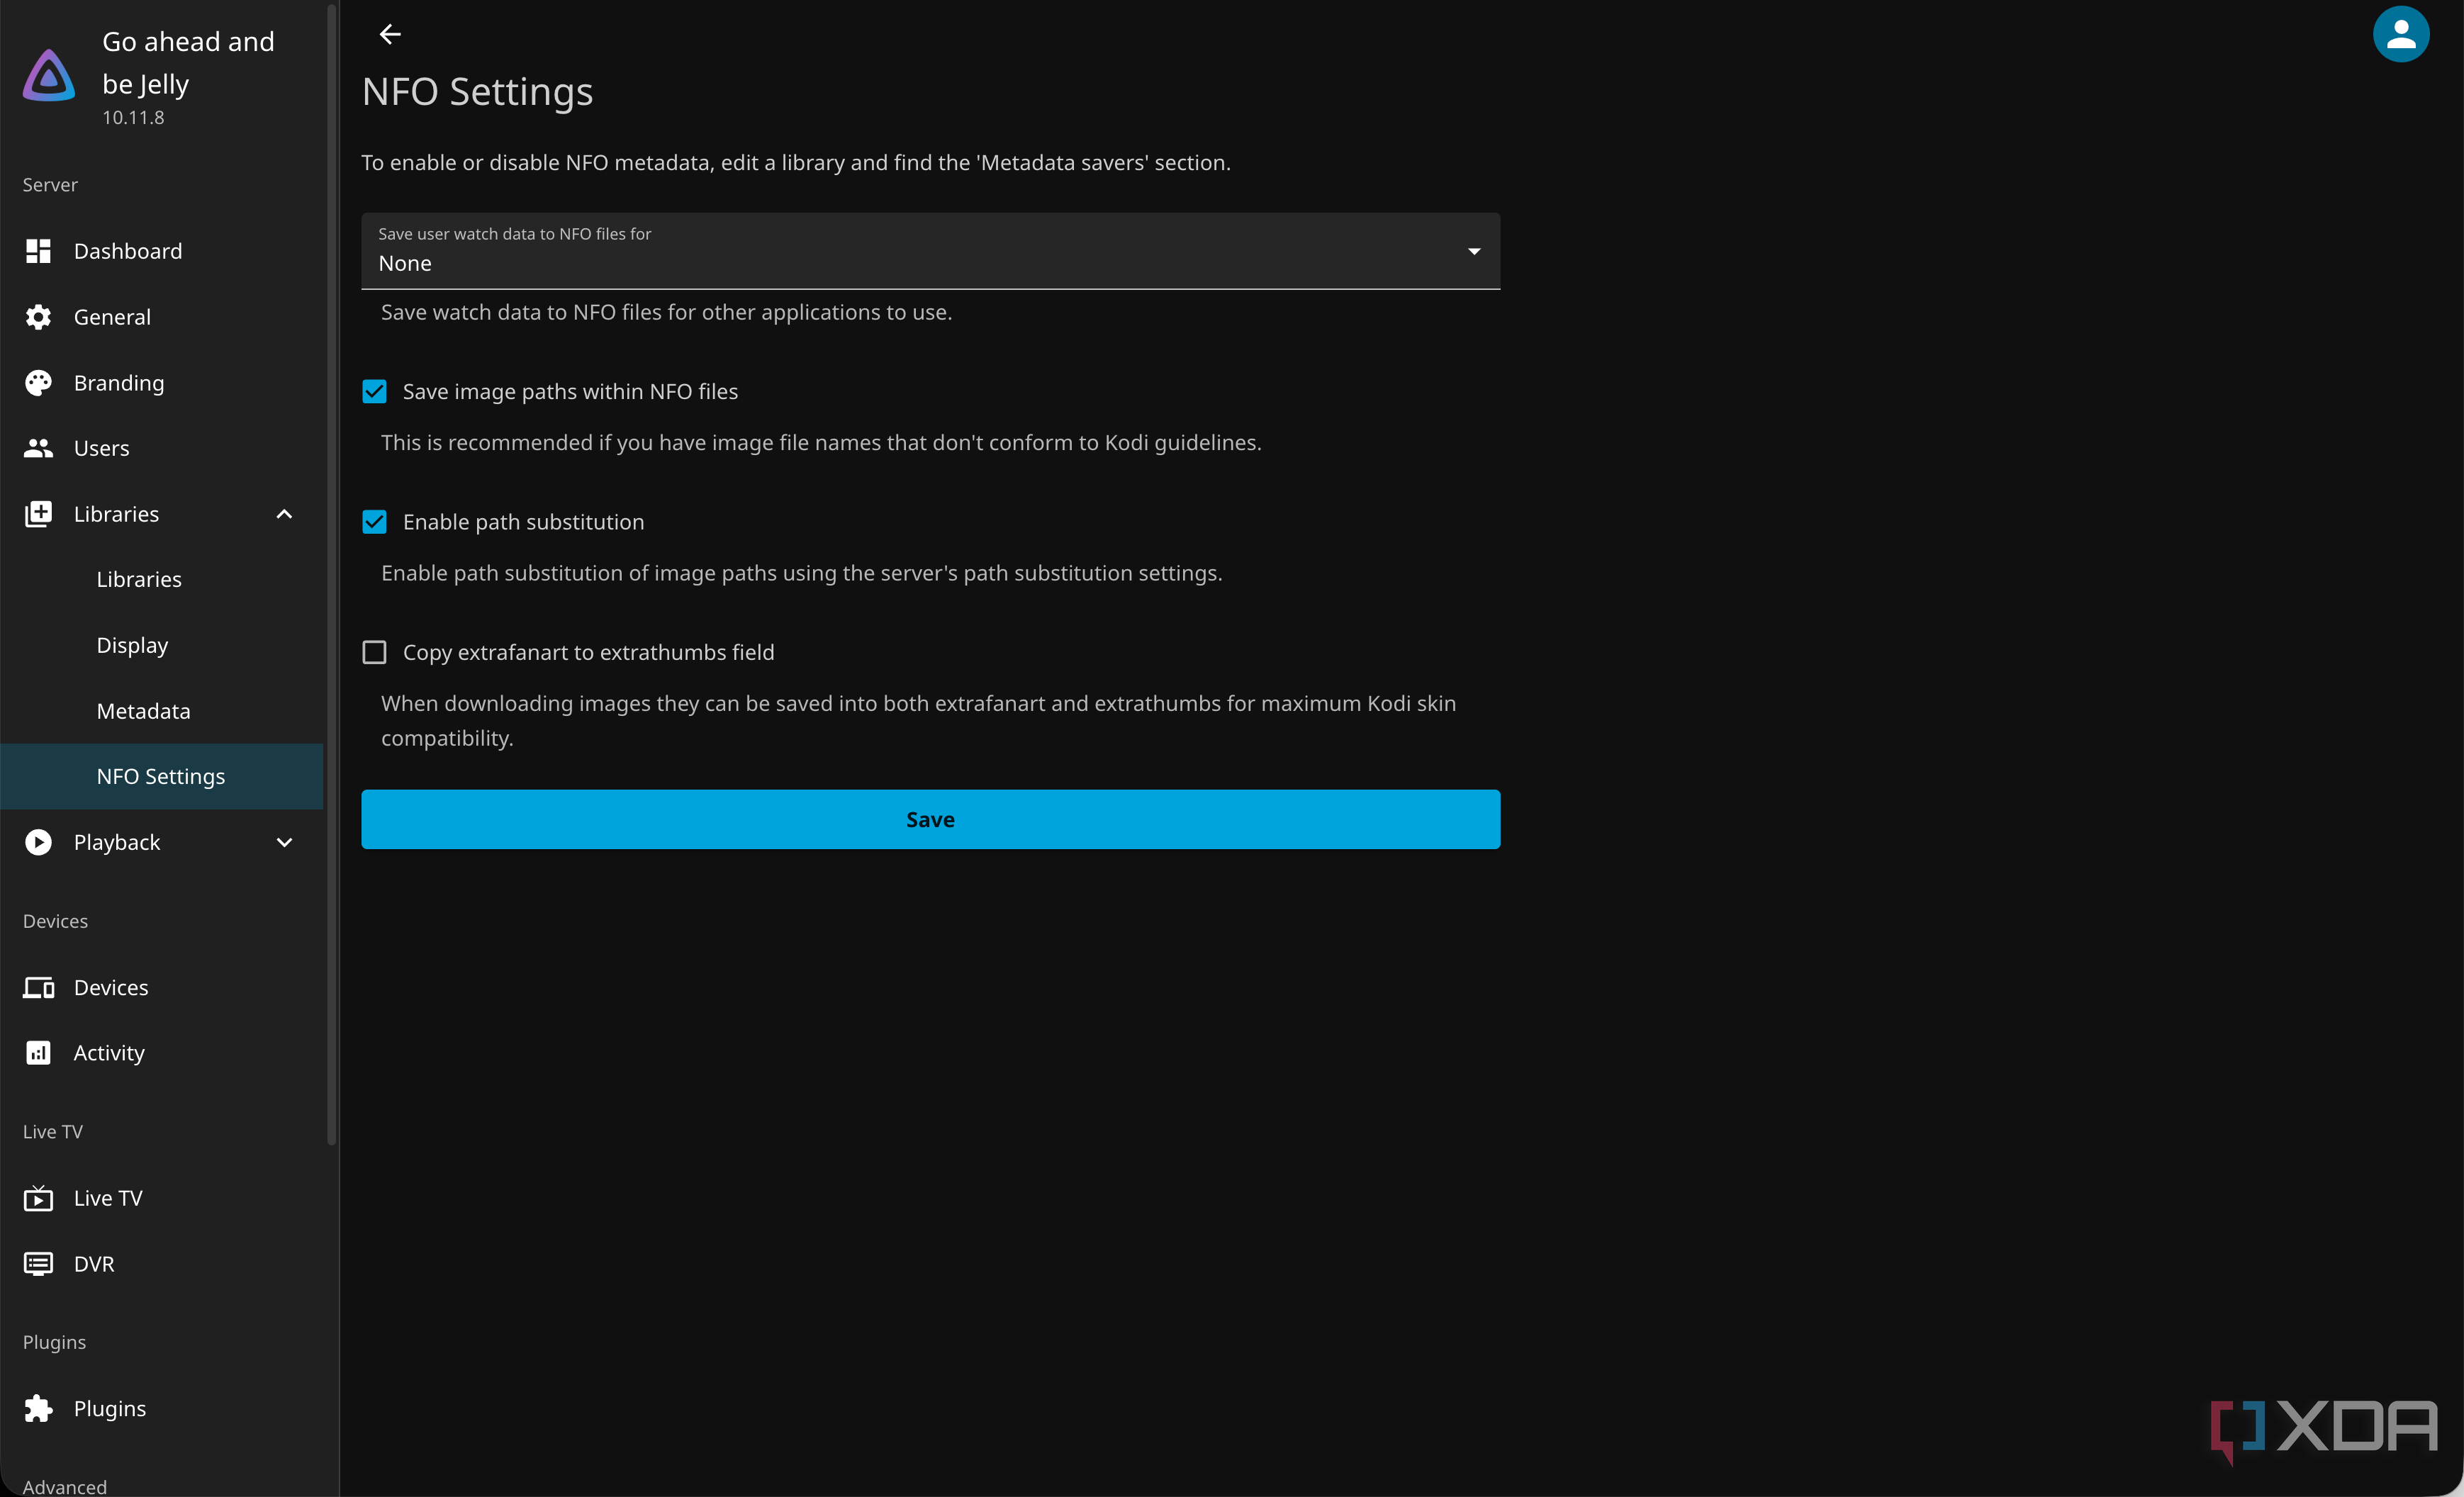The width and height of the screenshot is (2464, 1497).
Task: Click the Activity chart icon
Action: pos(38,1053)
